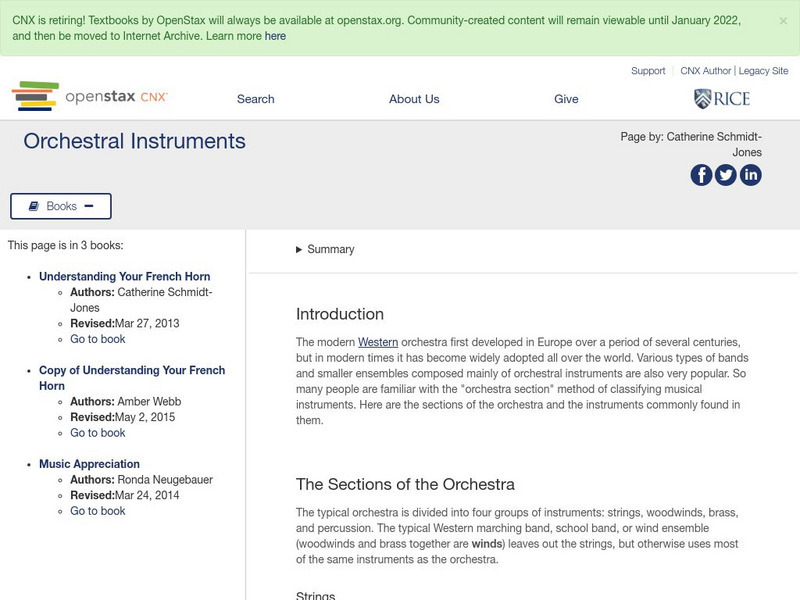The image size is (800, 600).
Task: Click the book icon in the Books button
Action: tap(36, 206)
